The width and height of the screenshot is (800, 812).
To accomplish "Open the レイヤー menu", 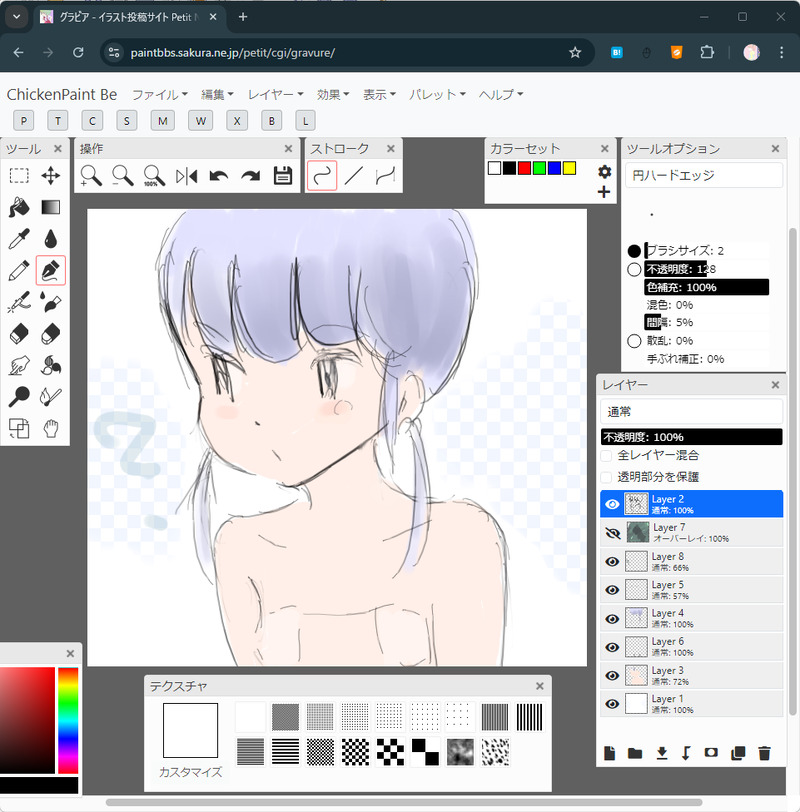I will (x=275, y=95).
